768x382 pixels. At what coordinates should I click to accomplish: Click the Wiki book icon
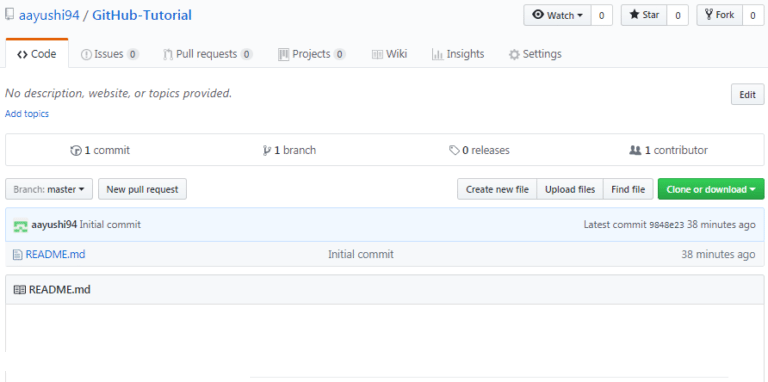click(x=377, y=54)
